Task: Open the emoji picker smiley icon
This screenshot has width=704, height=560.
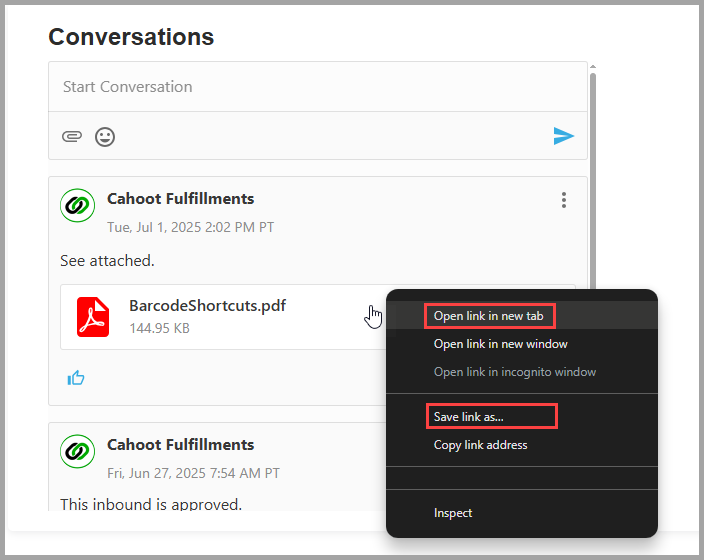Action: 105,137
